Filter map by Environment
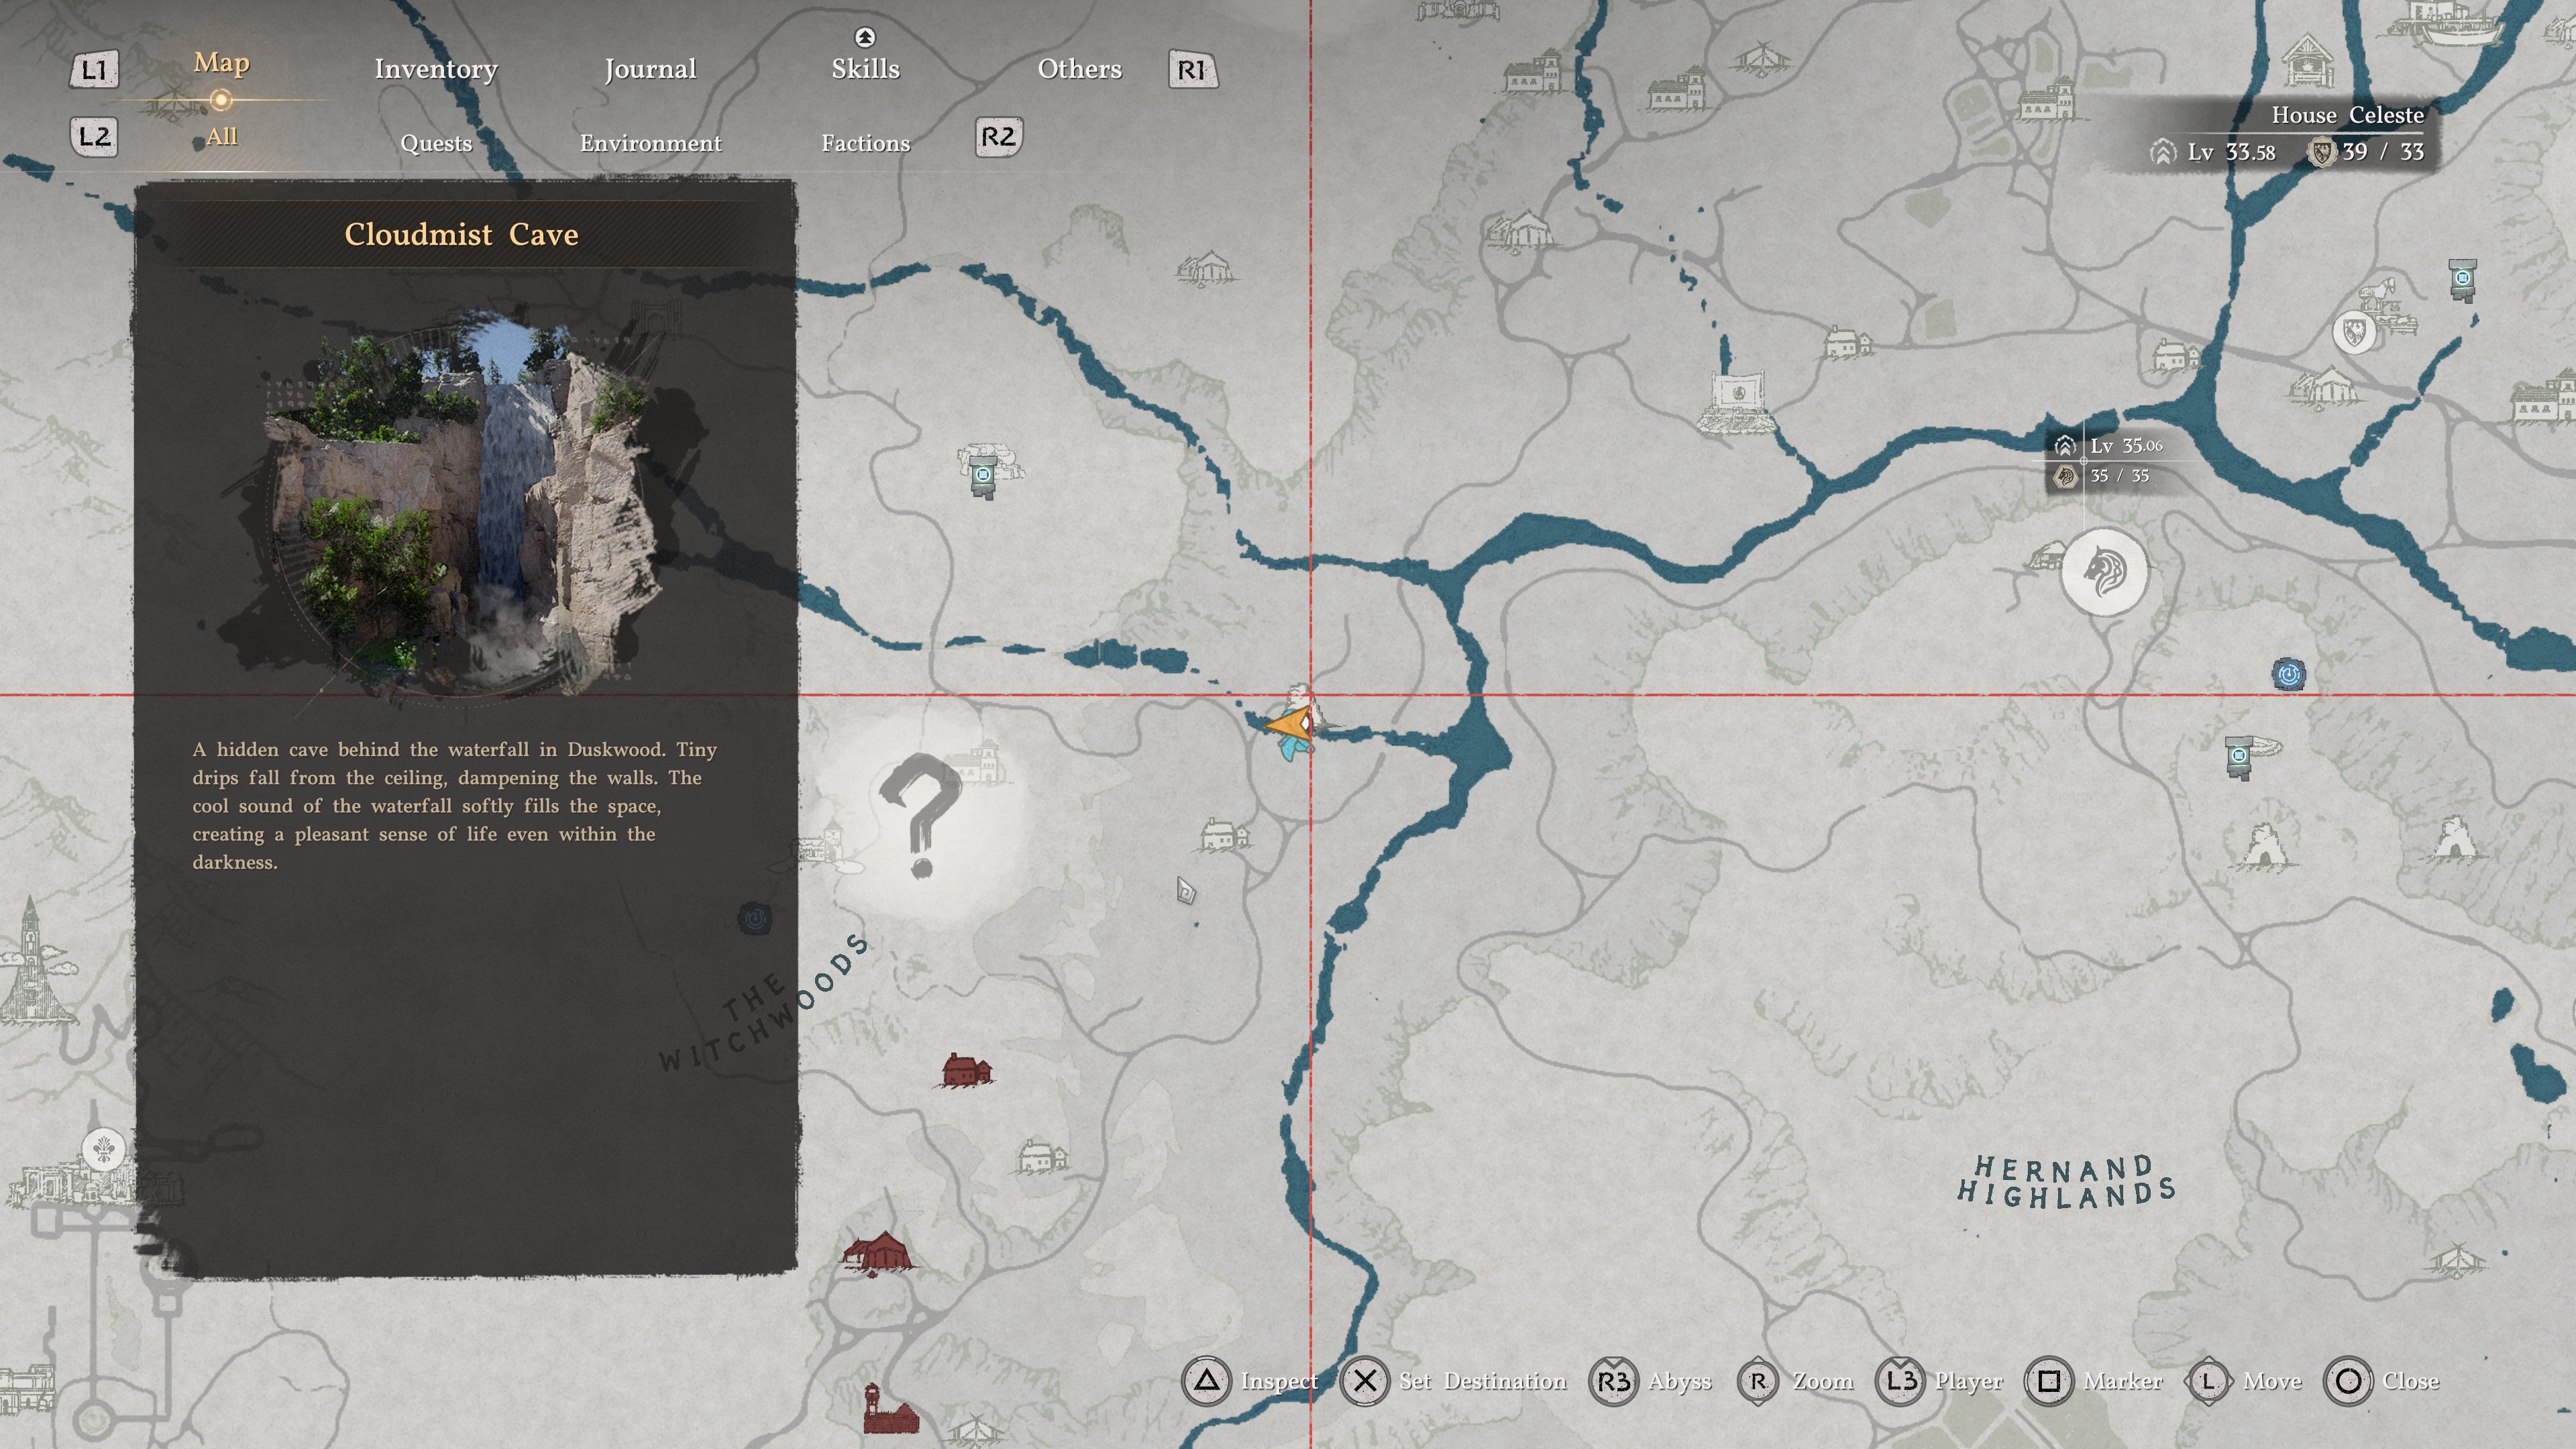 coord(650,143)
